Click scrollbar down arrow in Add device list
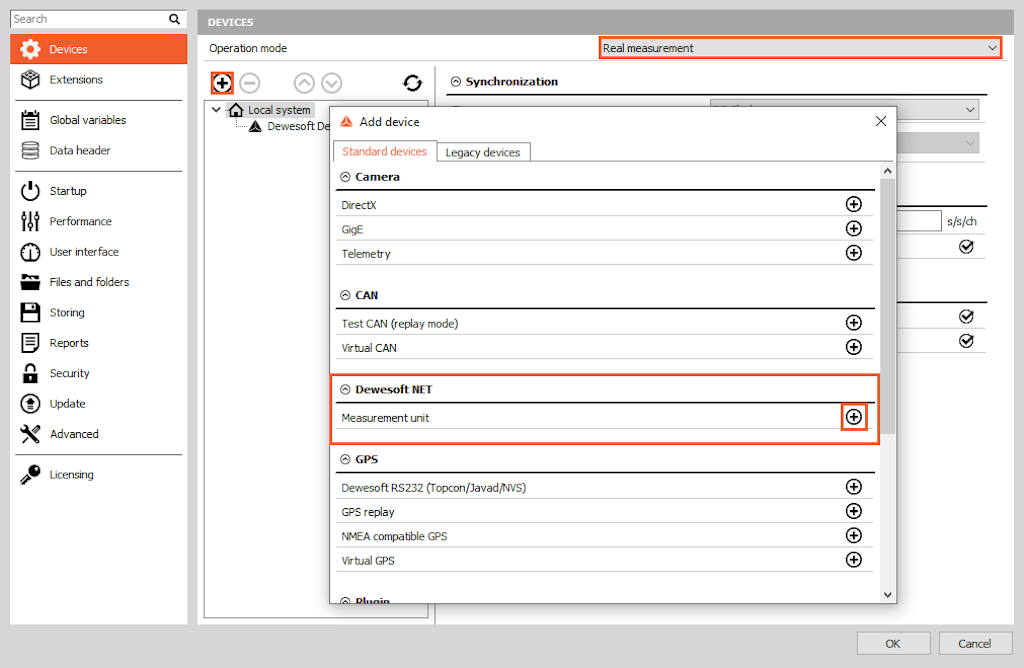This screenshot has width=1024, height=668. (888, 594)
